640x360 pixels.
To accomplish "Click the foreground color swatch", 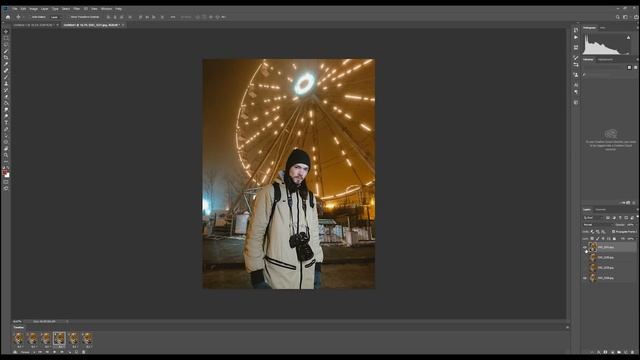I will (5, 172).
